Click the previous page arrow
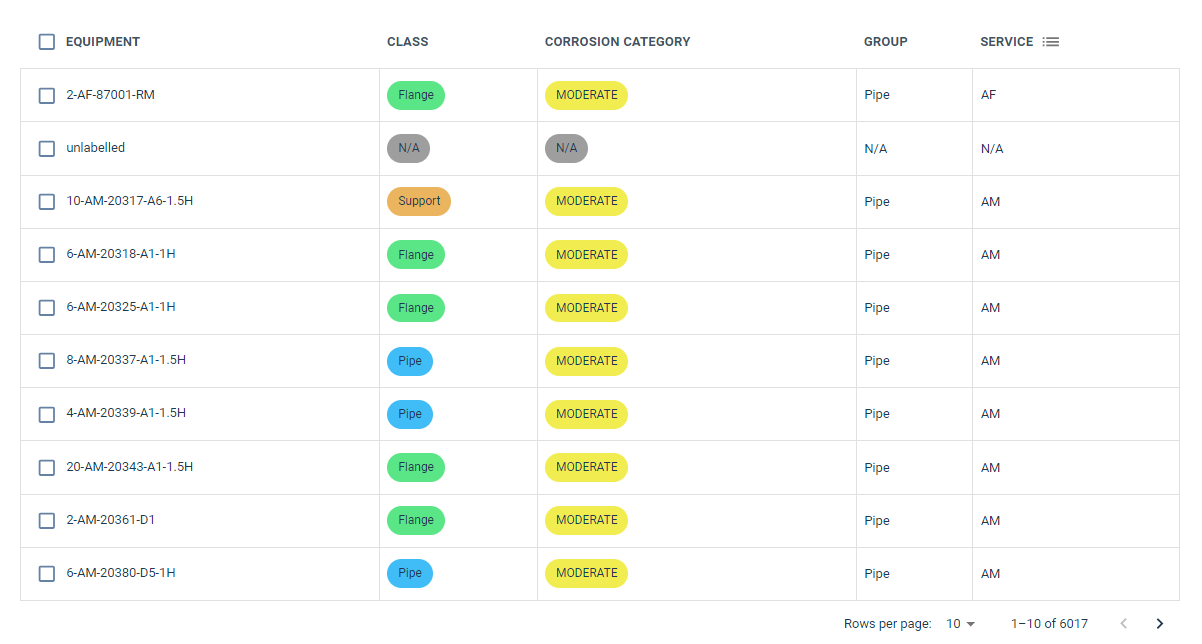The height and width of the screenshot is (644, 1202). tap(1124, 623)
